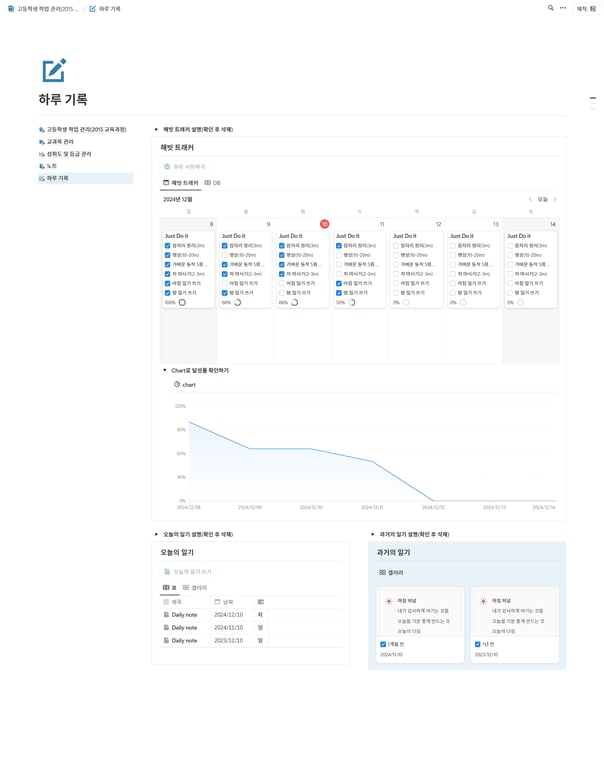
Task: Click the sun icon on the 1개월 전 card
Action: pyautogui.click(x=389, y=601)
